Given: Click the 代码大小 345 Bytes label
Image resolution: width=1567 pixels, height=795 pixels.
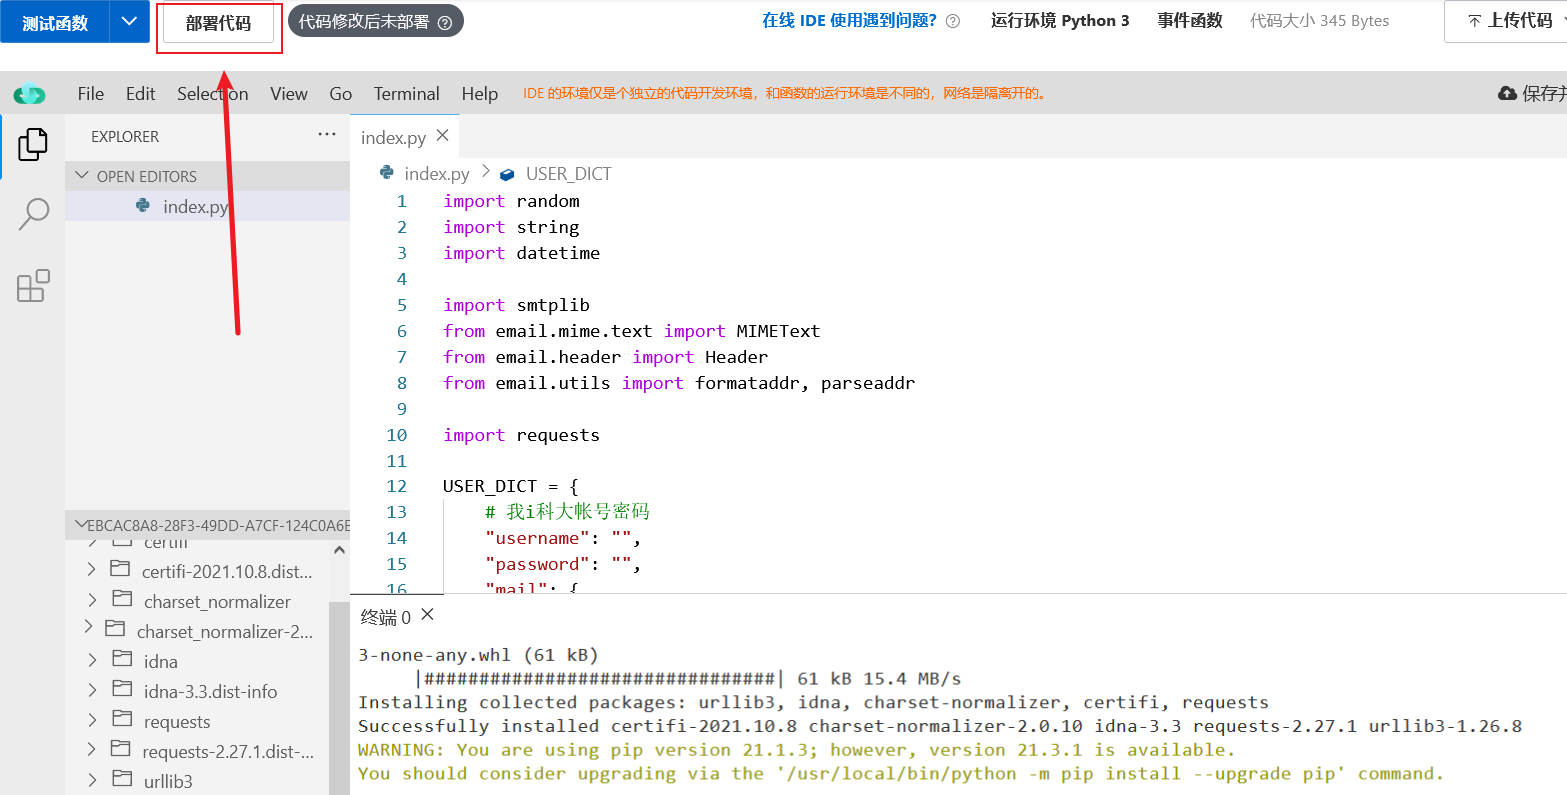Looking at the screenshot, I should click(1320, 20).
